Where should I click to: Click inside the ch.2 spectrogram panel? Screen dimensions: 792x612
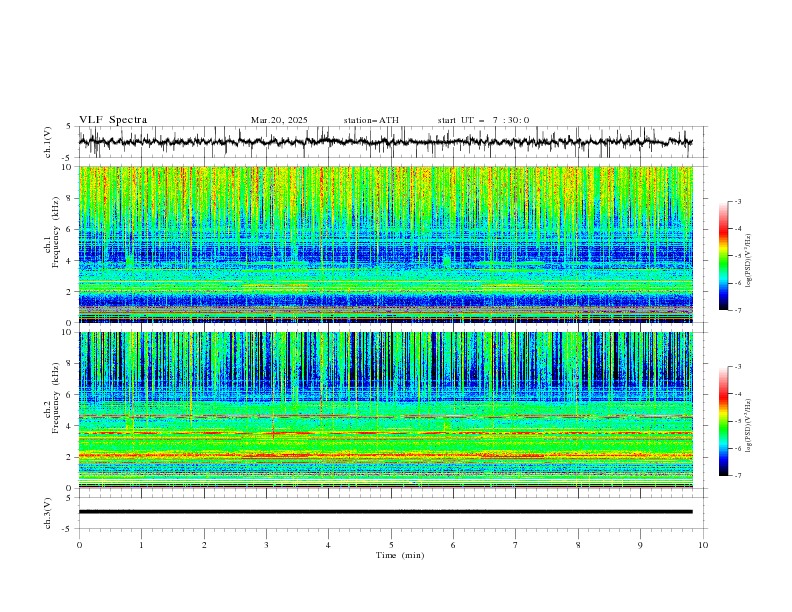click(385, 410)
